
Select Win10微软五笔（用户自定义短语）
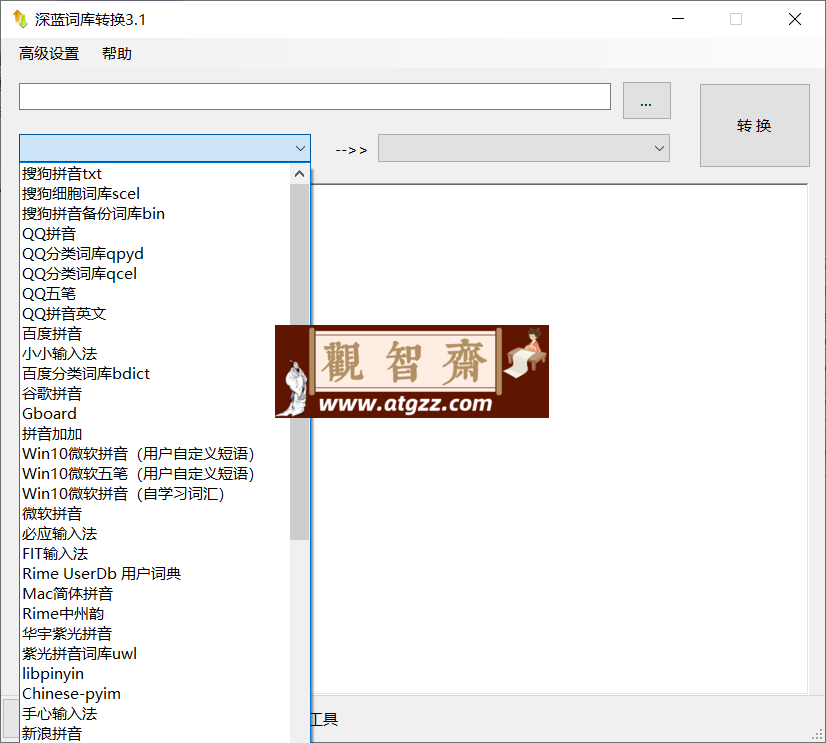pyautogui.click(x=155, y=474)
